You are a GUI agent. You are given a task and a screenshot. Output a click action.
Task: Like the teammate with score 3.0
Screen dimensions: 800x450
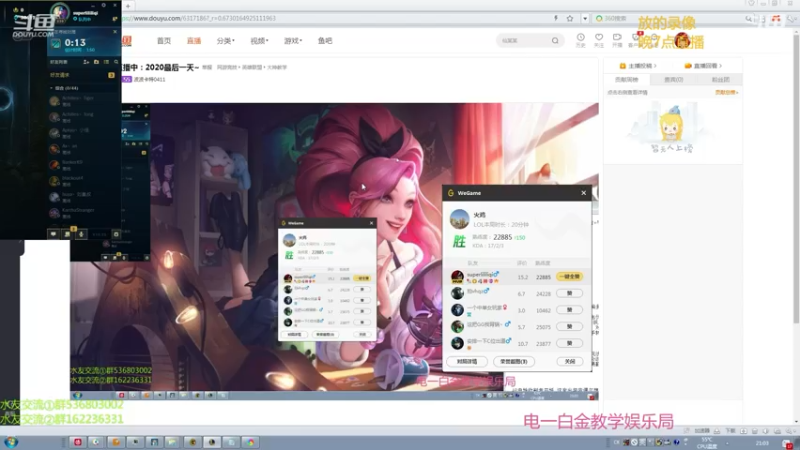point(569,310)
